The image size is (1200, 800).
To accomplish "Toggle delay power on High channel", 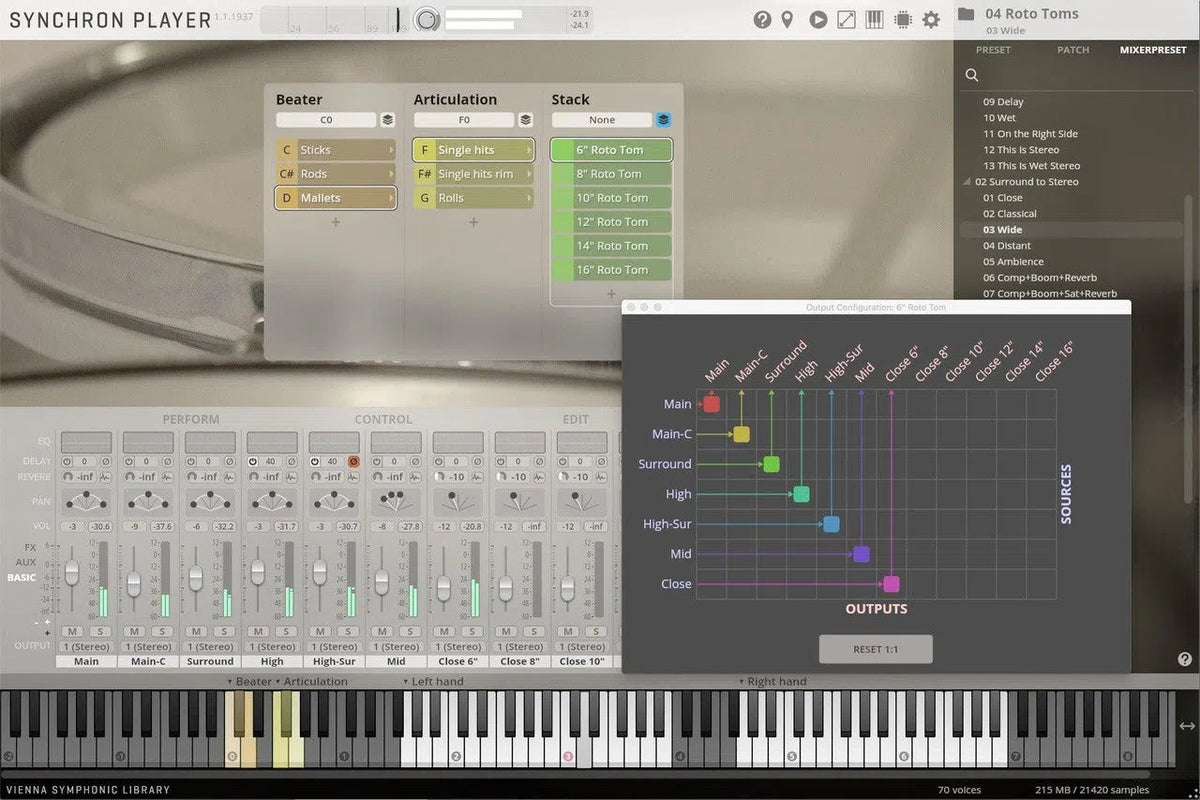I will (252, 462).
